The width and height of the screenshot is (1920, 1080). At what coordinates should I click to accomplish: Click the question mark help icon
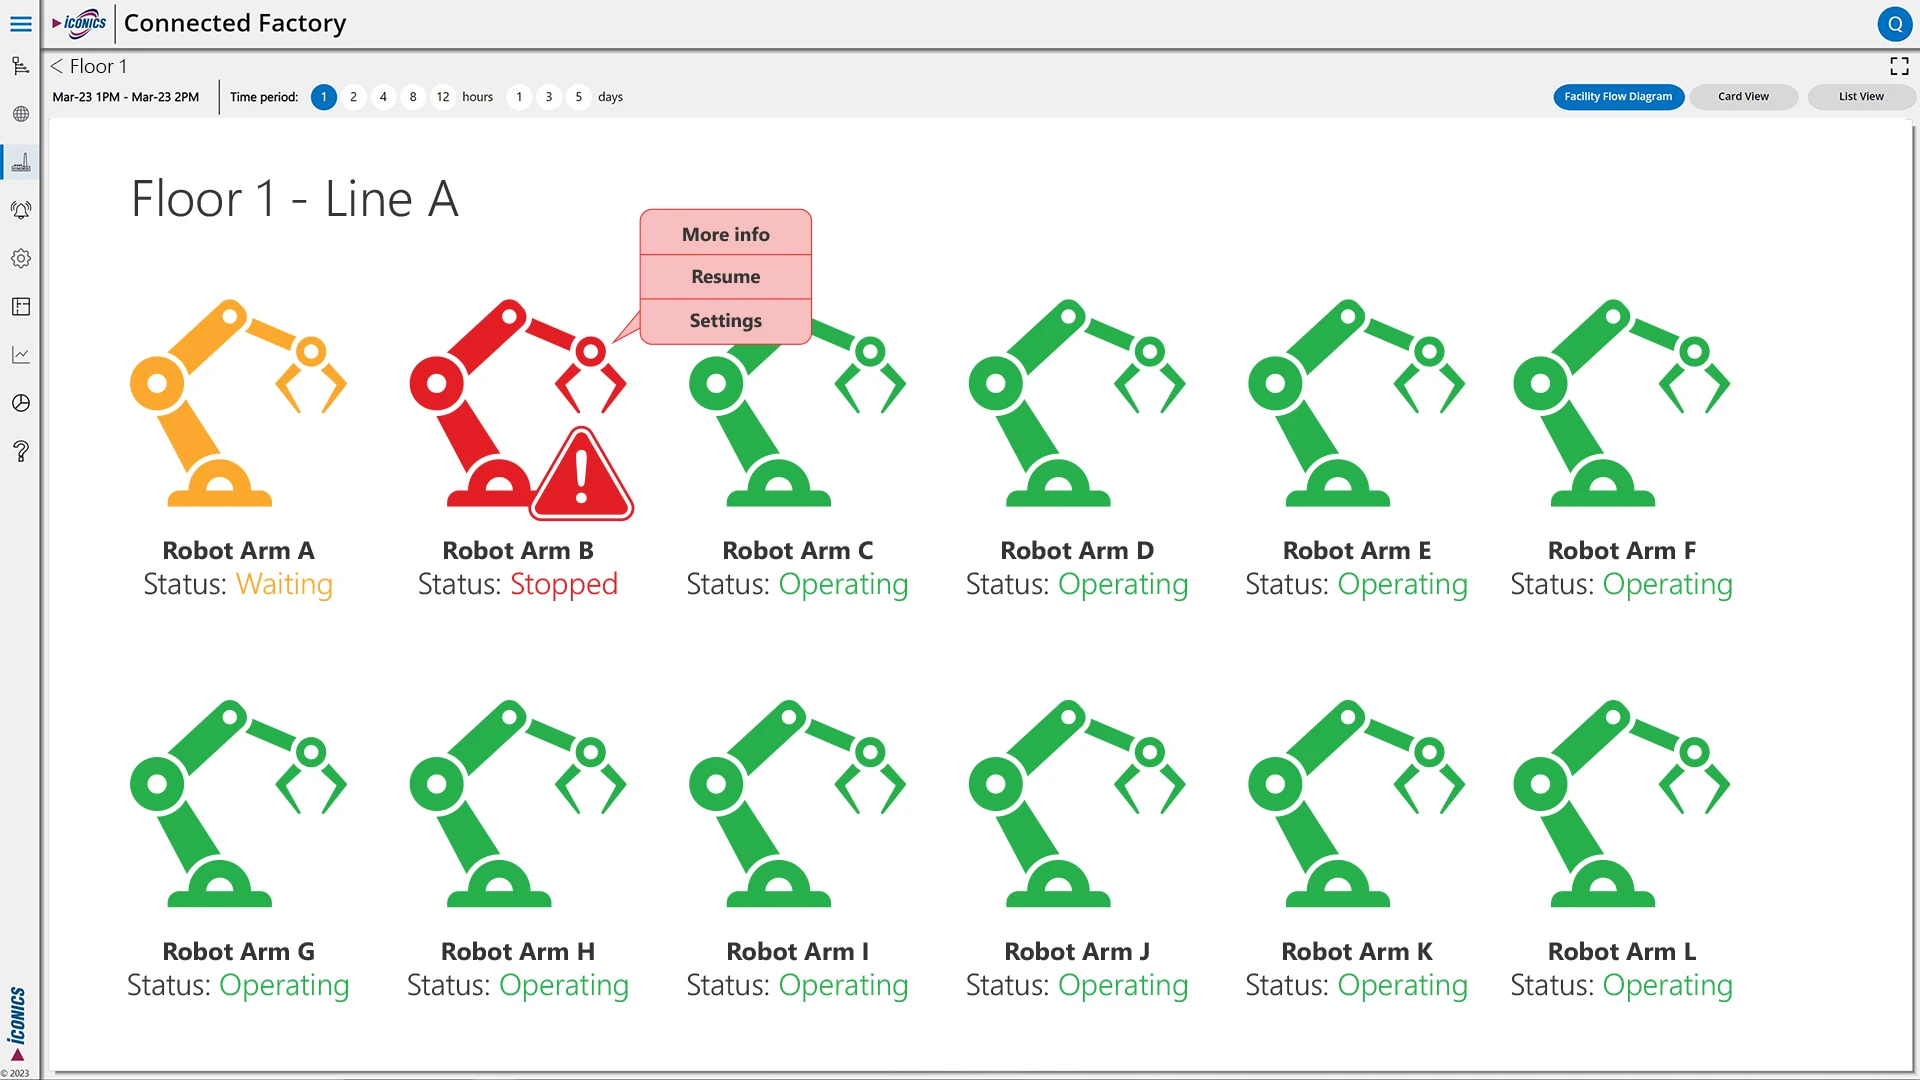(20, 451)
